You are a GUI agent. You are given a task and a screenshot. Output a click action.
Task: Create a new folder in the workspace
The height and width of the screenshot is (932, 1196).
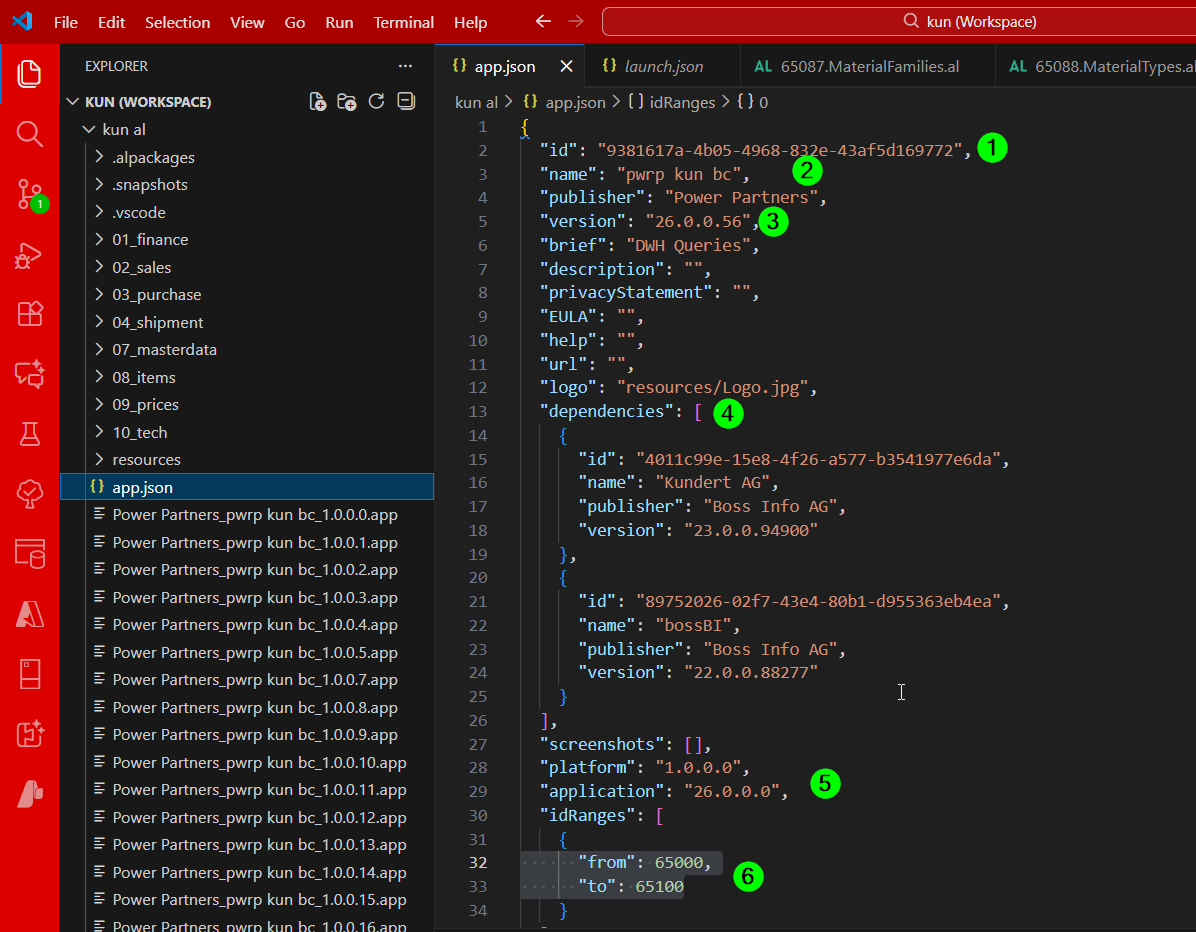pyautogui.click(x=346, y=101)
